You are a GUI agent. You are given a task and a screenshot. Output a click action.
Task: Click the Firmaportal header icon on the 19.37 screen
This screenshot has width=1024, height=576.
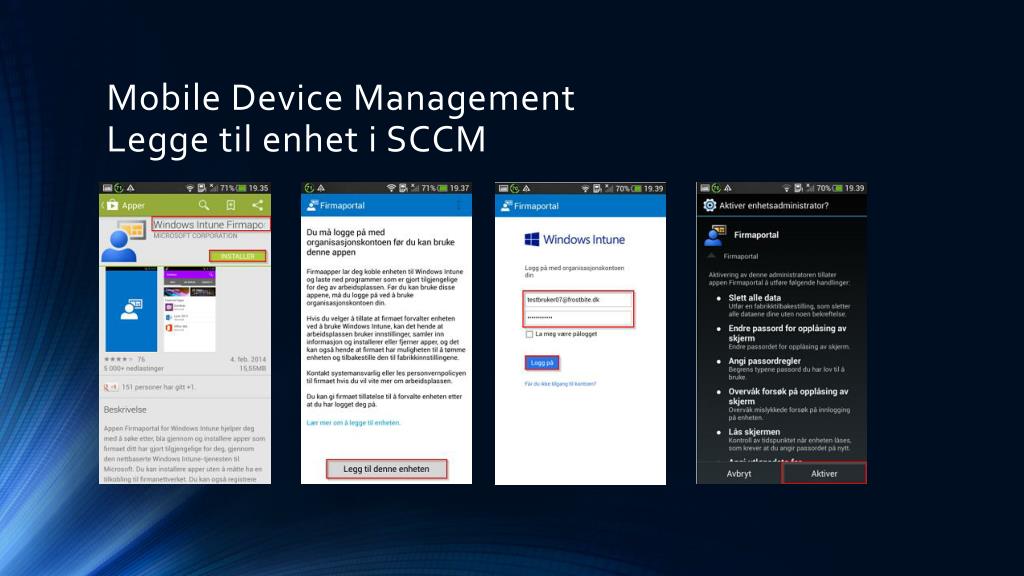312,205
